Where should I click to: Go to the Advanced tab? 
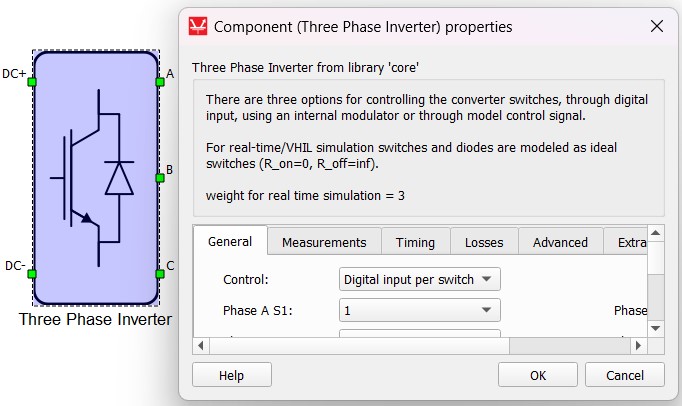click(560, 242)
